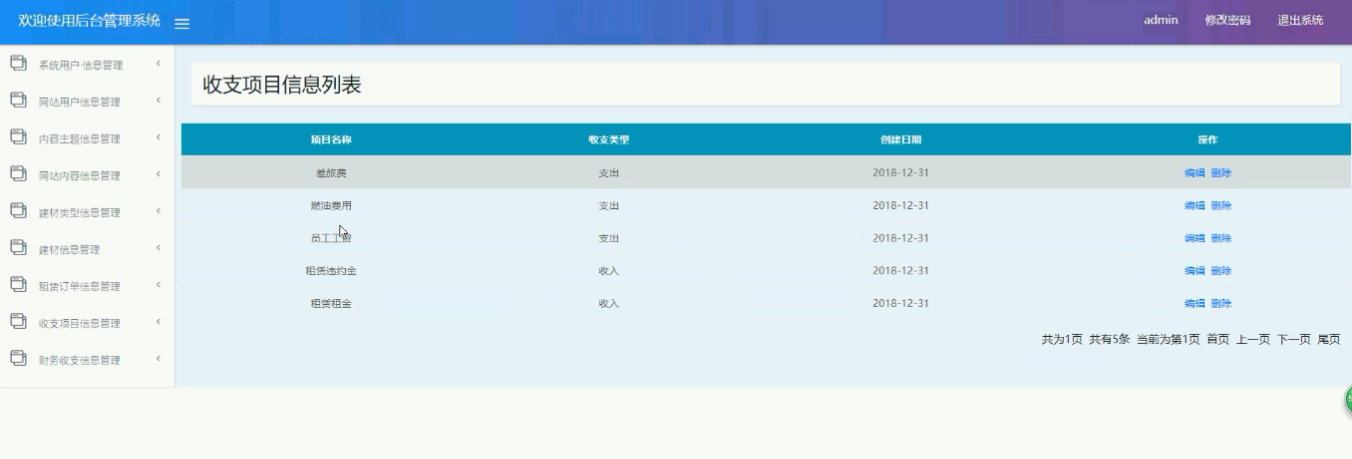Select the 燃油费用 project name cell

click(331, 206)
